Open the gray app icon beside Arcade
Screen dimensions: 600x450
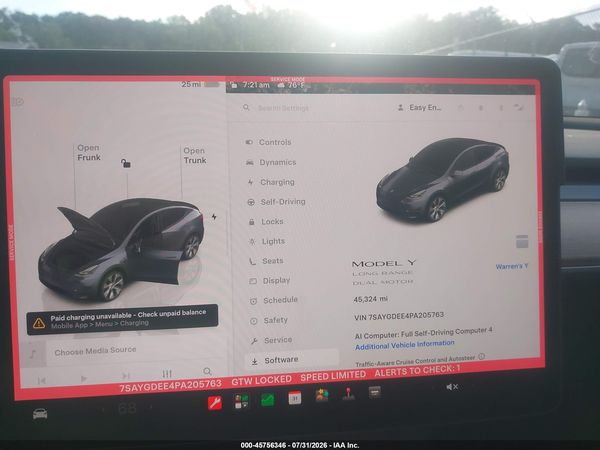coord(375,392)
